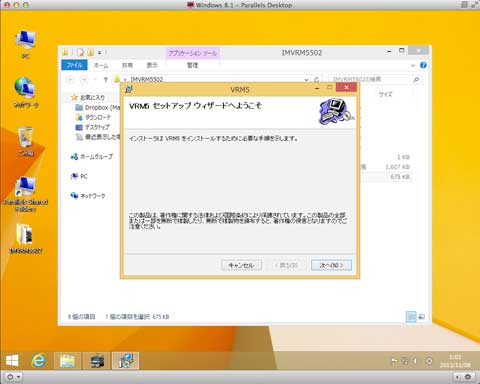Click the installer taskbar icon
480x384 pixels.
coord(125,361)
